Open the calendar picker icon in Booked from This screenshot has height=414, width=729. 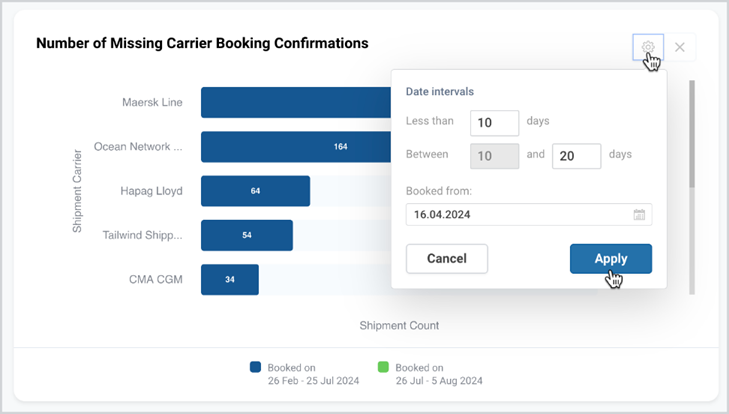click(x=639, y=214)
